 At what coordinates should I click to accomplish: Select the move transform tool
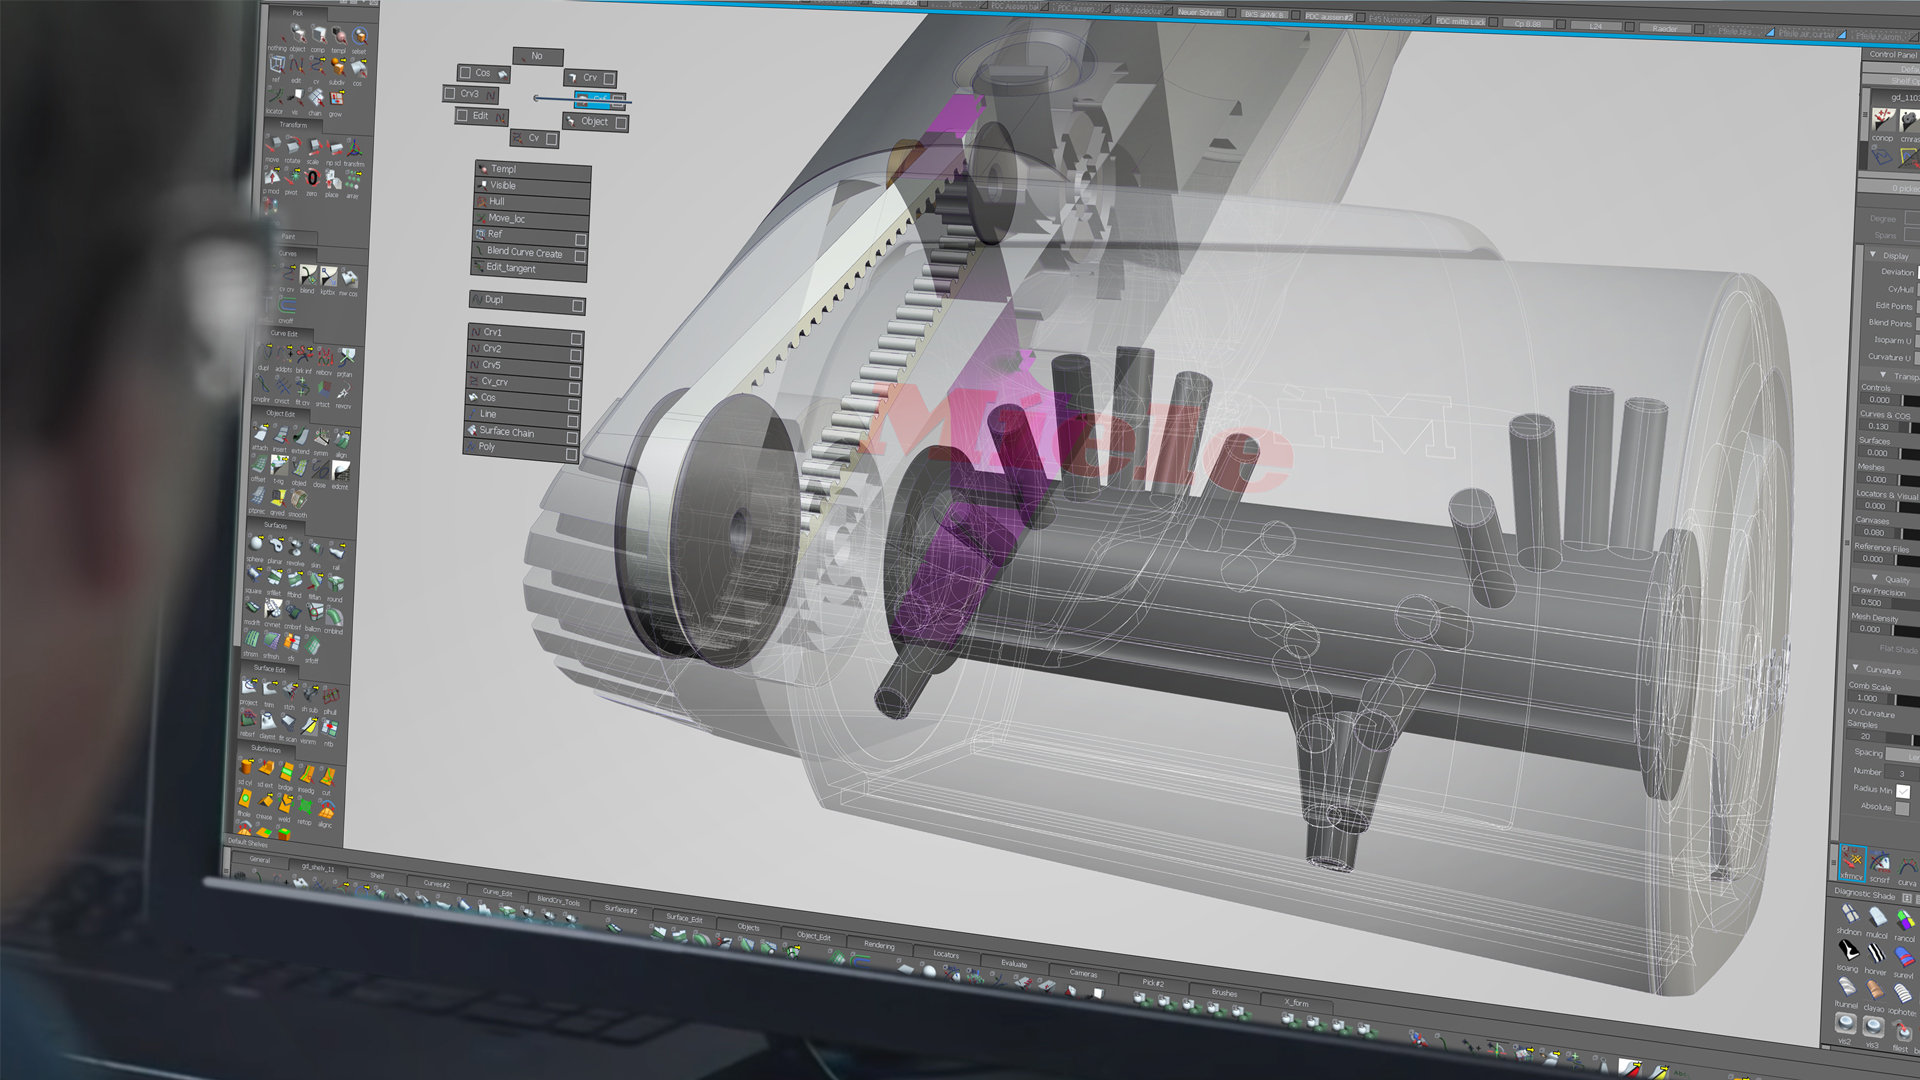(272, 146)
